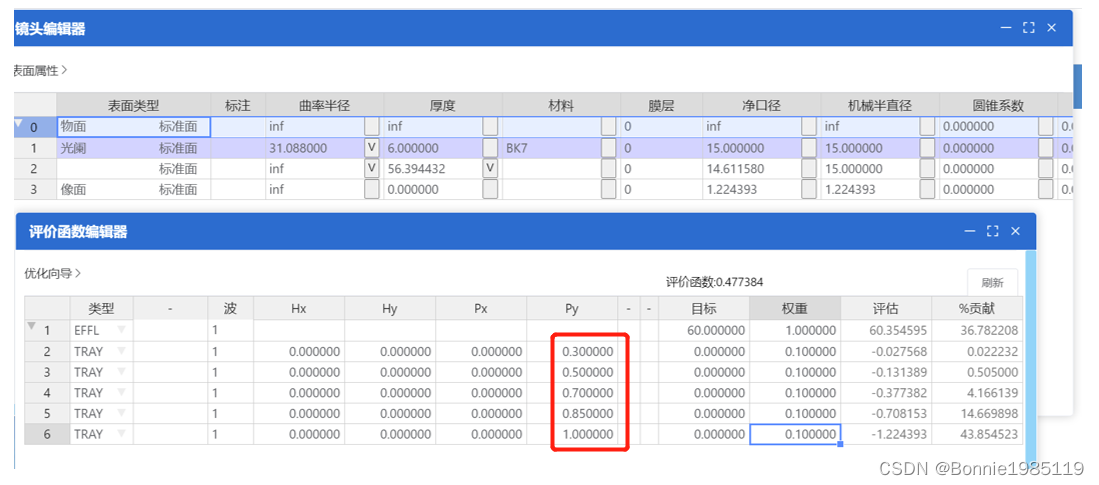Expand 表面属性 panel

(x=40, y=70)
